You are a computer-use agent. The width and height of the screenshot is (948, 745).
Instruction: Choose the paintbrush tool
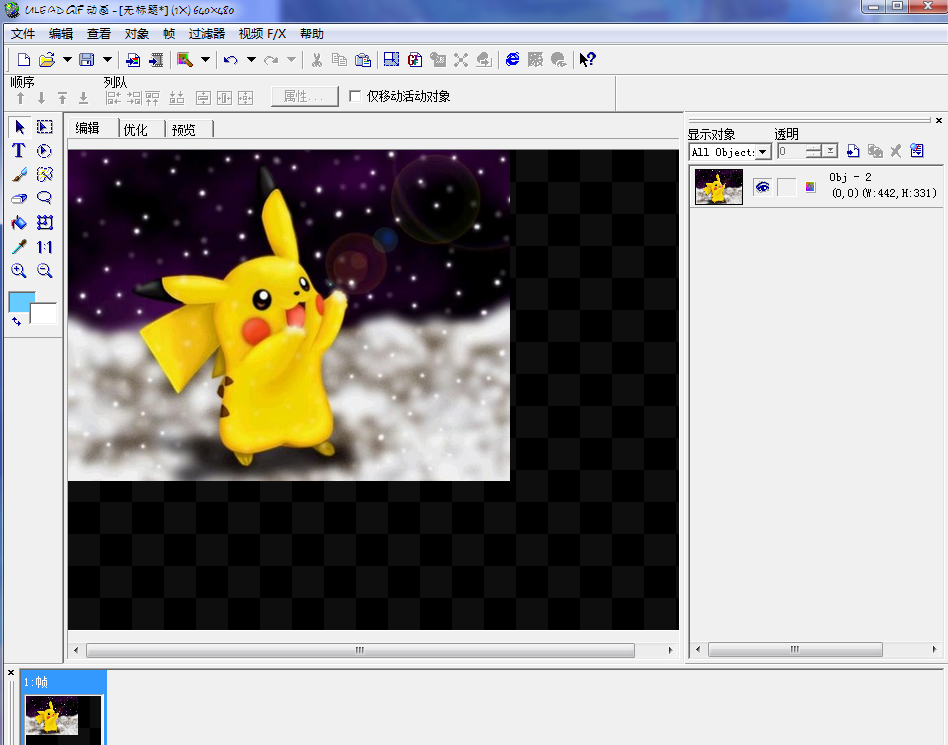tap(19, 175)
